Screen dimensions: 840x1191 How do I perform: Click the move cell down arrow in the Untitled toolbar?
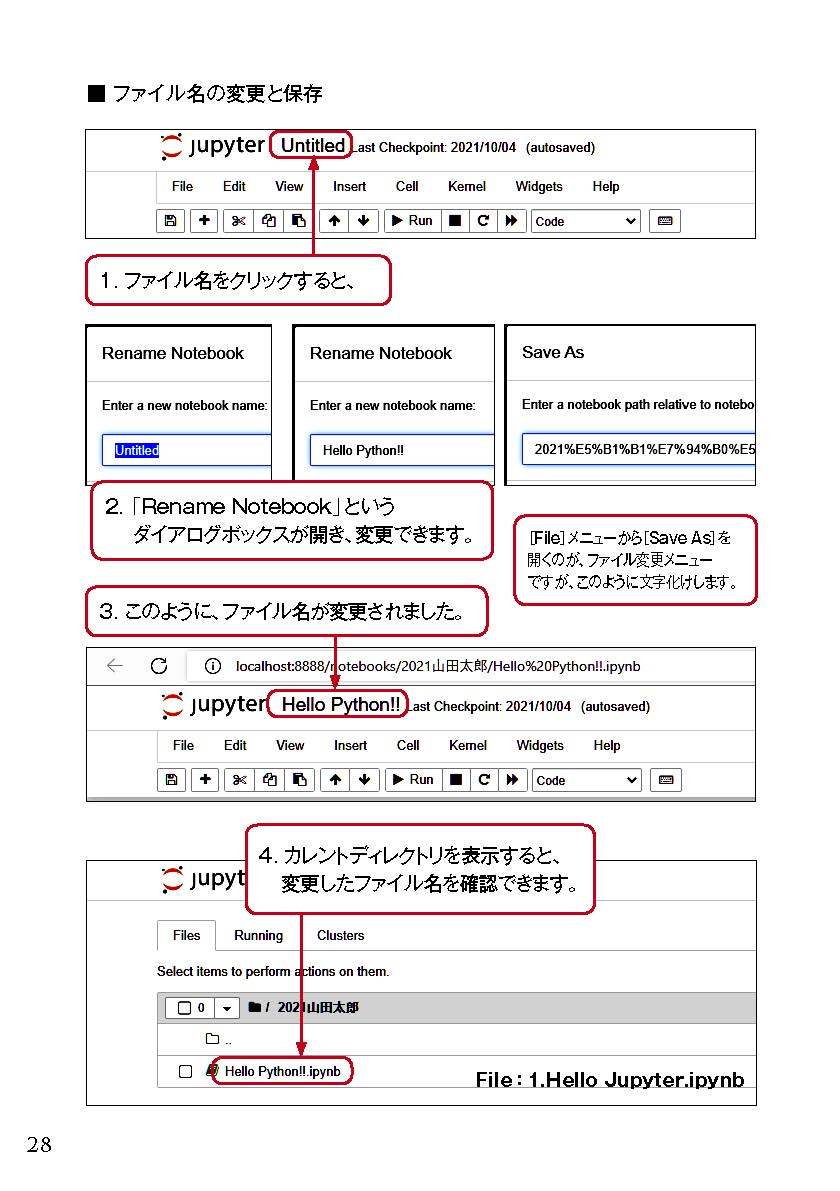click(363, 221)
